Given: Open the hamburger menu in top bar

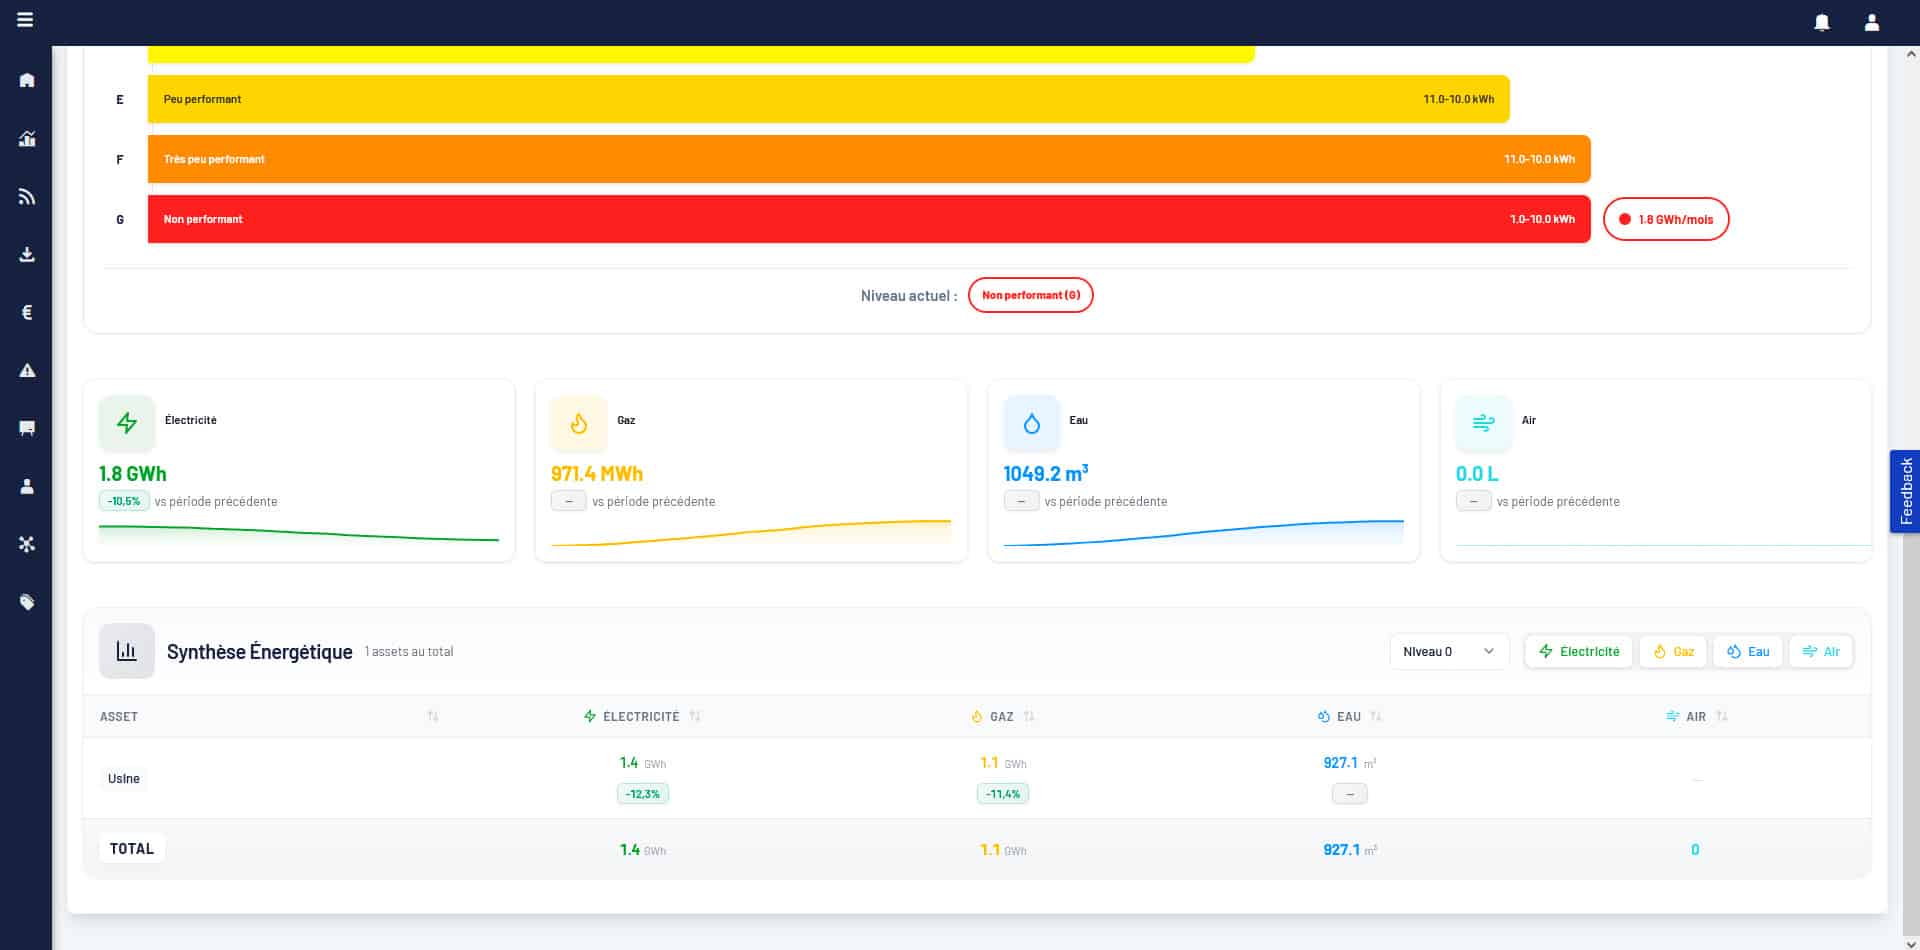Looking at the screenshot, I should point(25,20).
